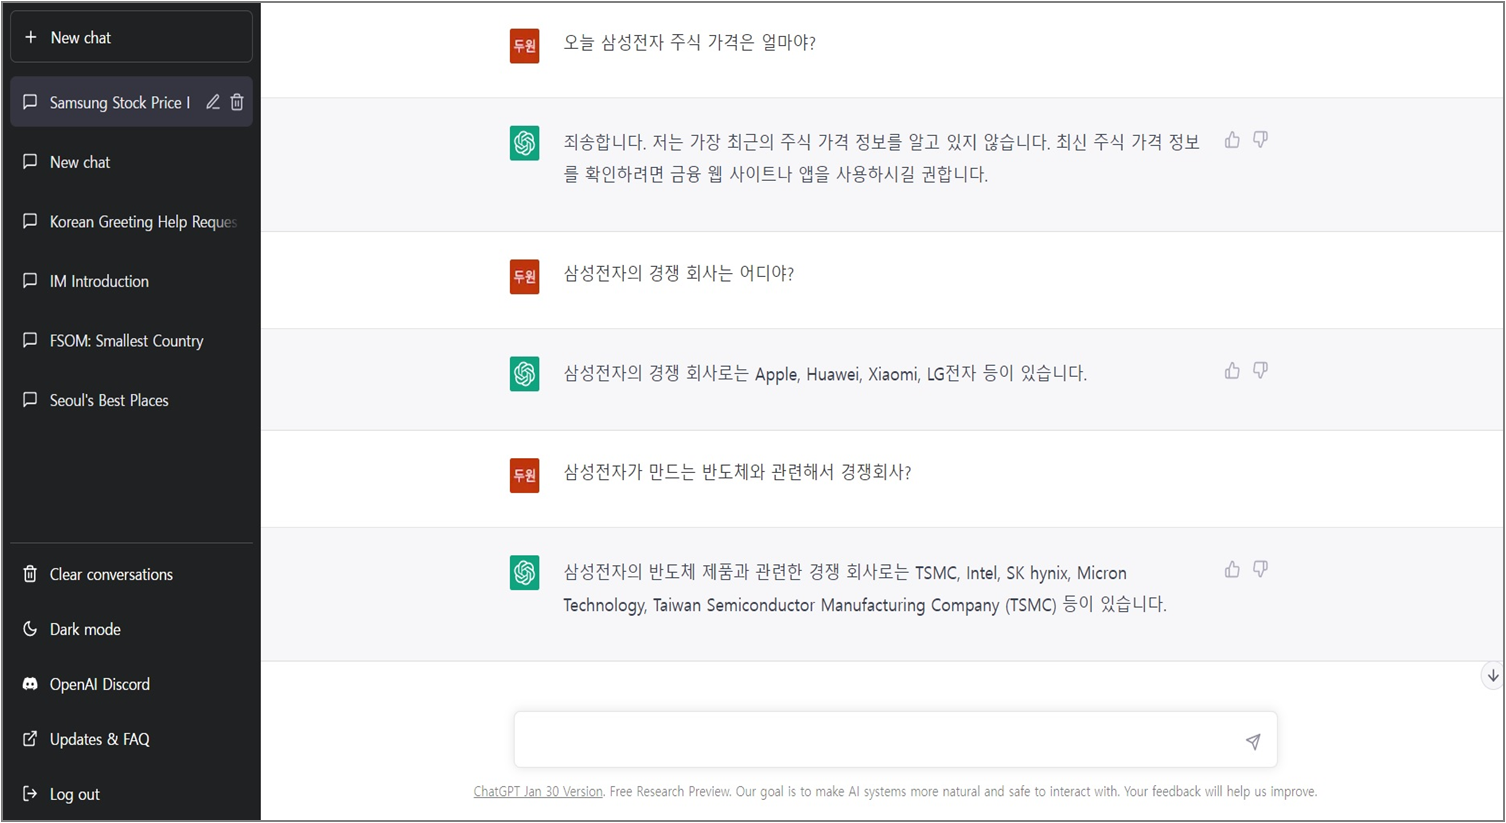Open the Seoul's Best Places conversation
Image resolution: width=1506 pixels, height=823 pixels.
[x=110, y=400]
